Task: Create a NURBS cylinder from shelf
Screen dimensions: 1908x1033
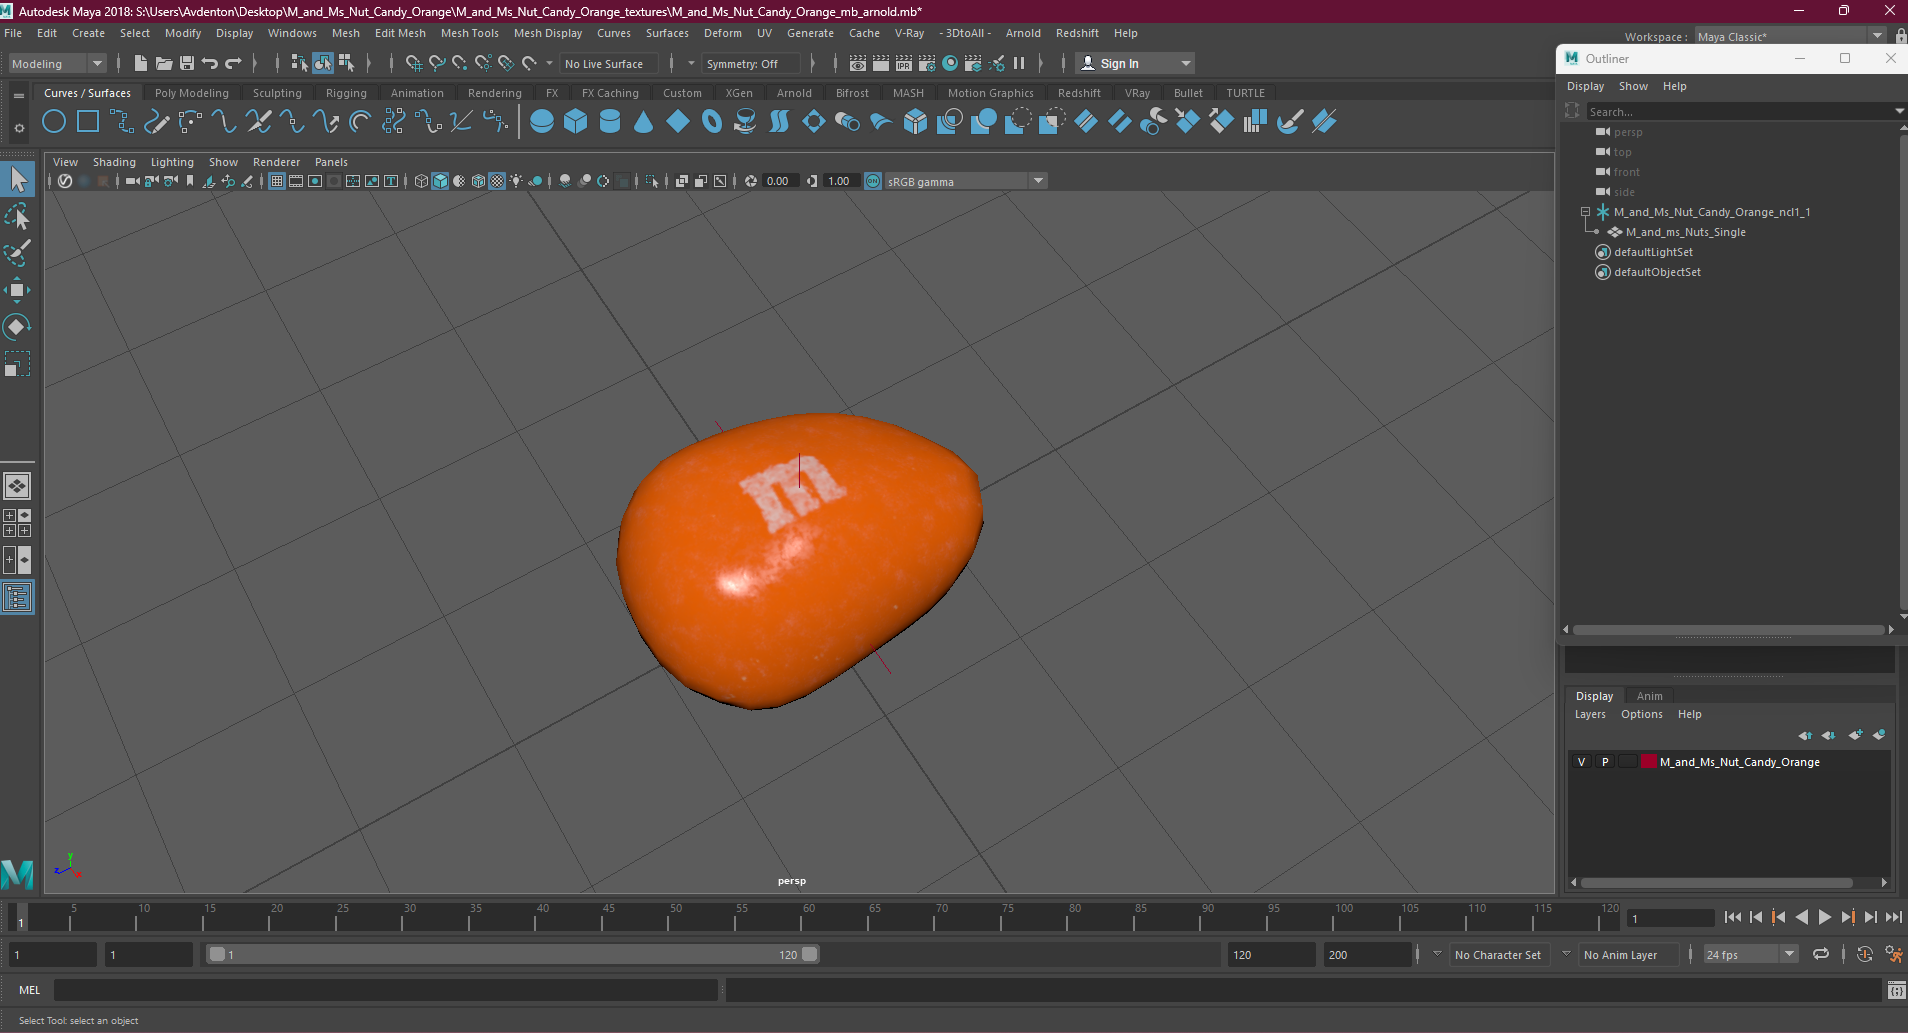Action: [610, 122]
